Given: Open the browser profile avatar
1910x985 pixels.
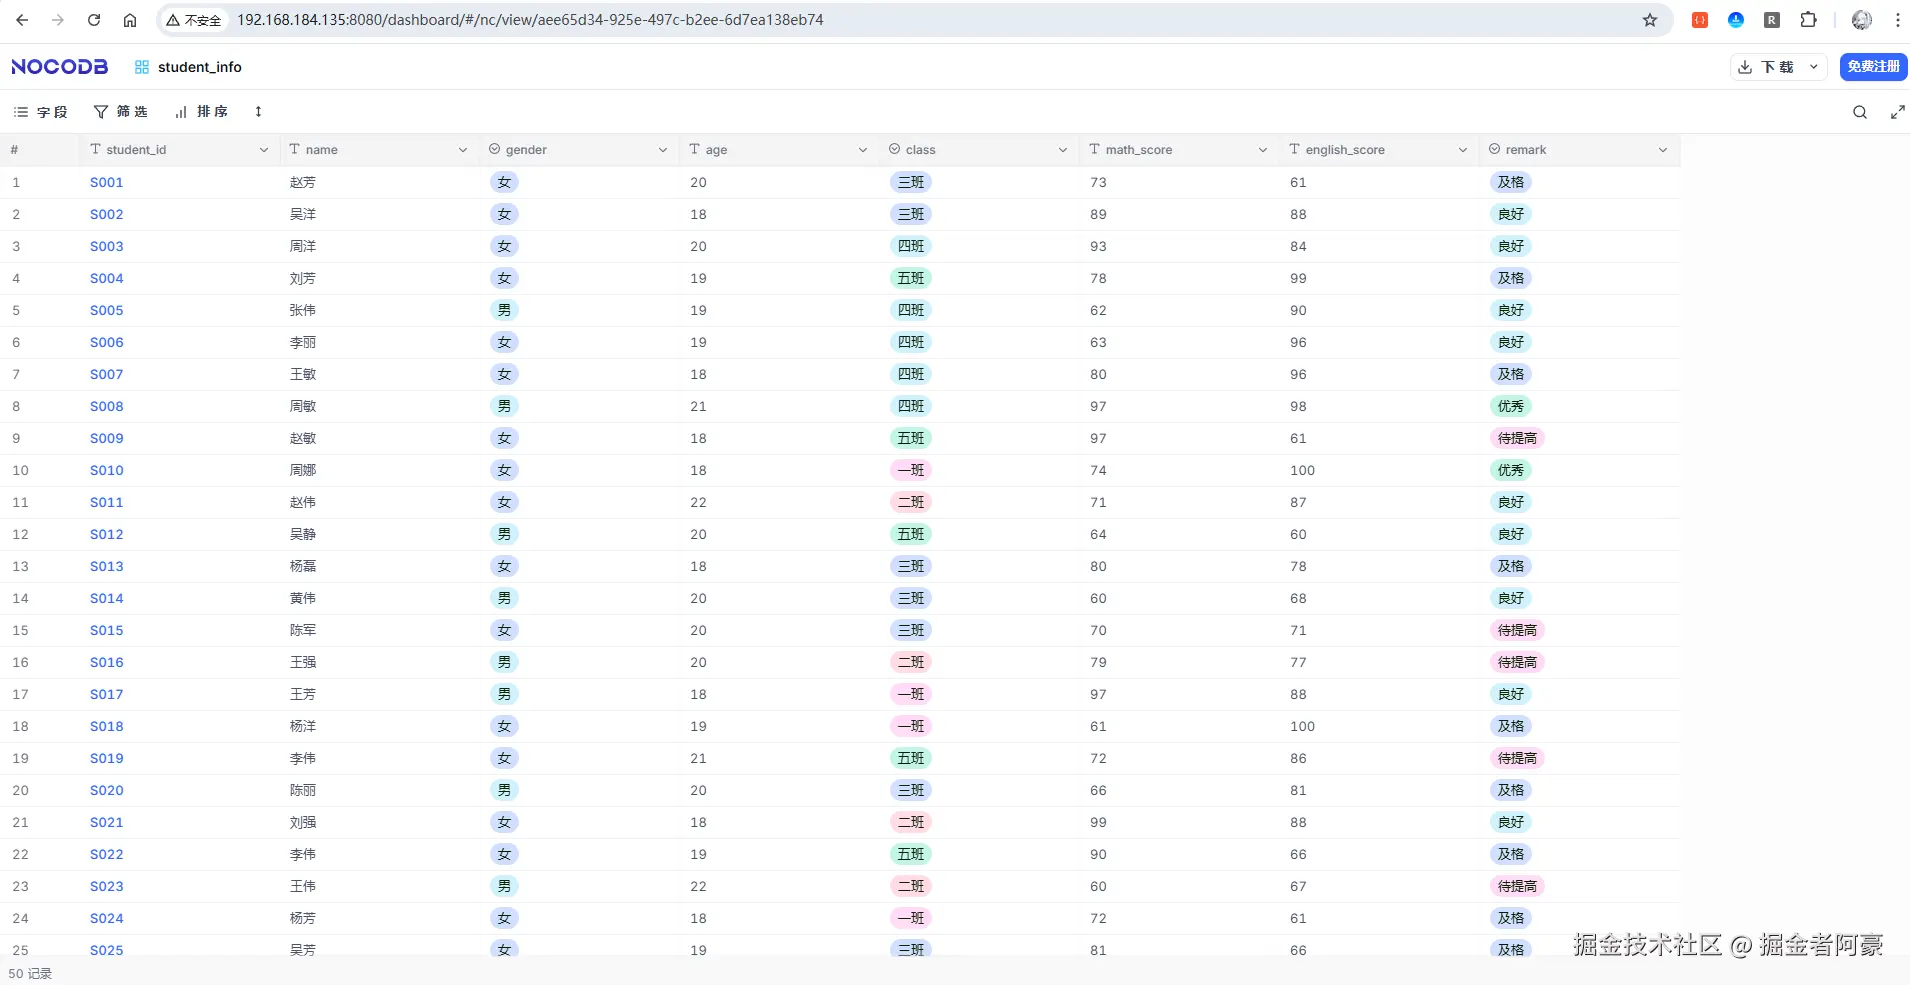Looking at the screenshot, I should click(1862, 20).
